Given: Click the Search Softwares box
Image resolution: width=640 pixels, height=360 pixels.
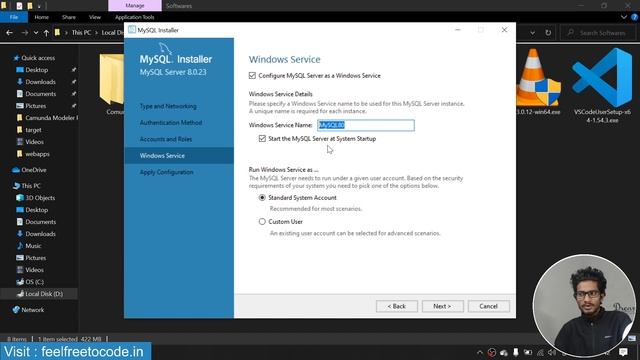Looking at the screenshot, I should point(598,33).
